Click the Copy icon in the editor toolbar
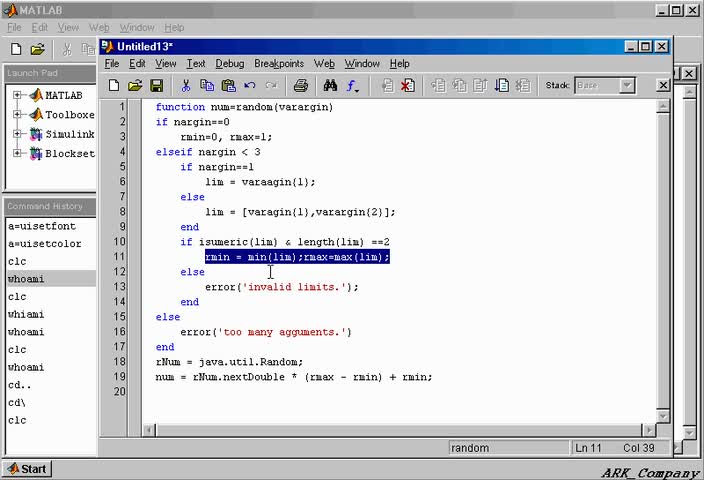Image resolution: width=704 pixels, height=480 pixels. point(207,85)
